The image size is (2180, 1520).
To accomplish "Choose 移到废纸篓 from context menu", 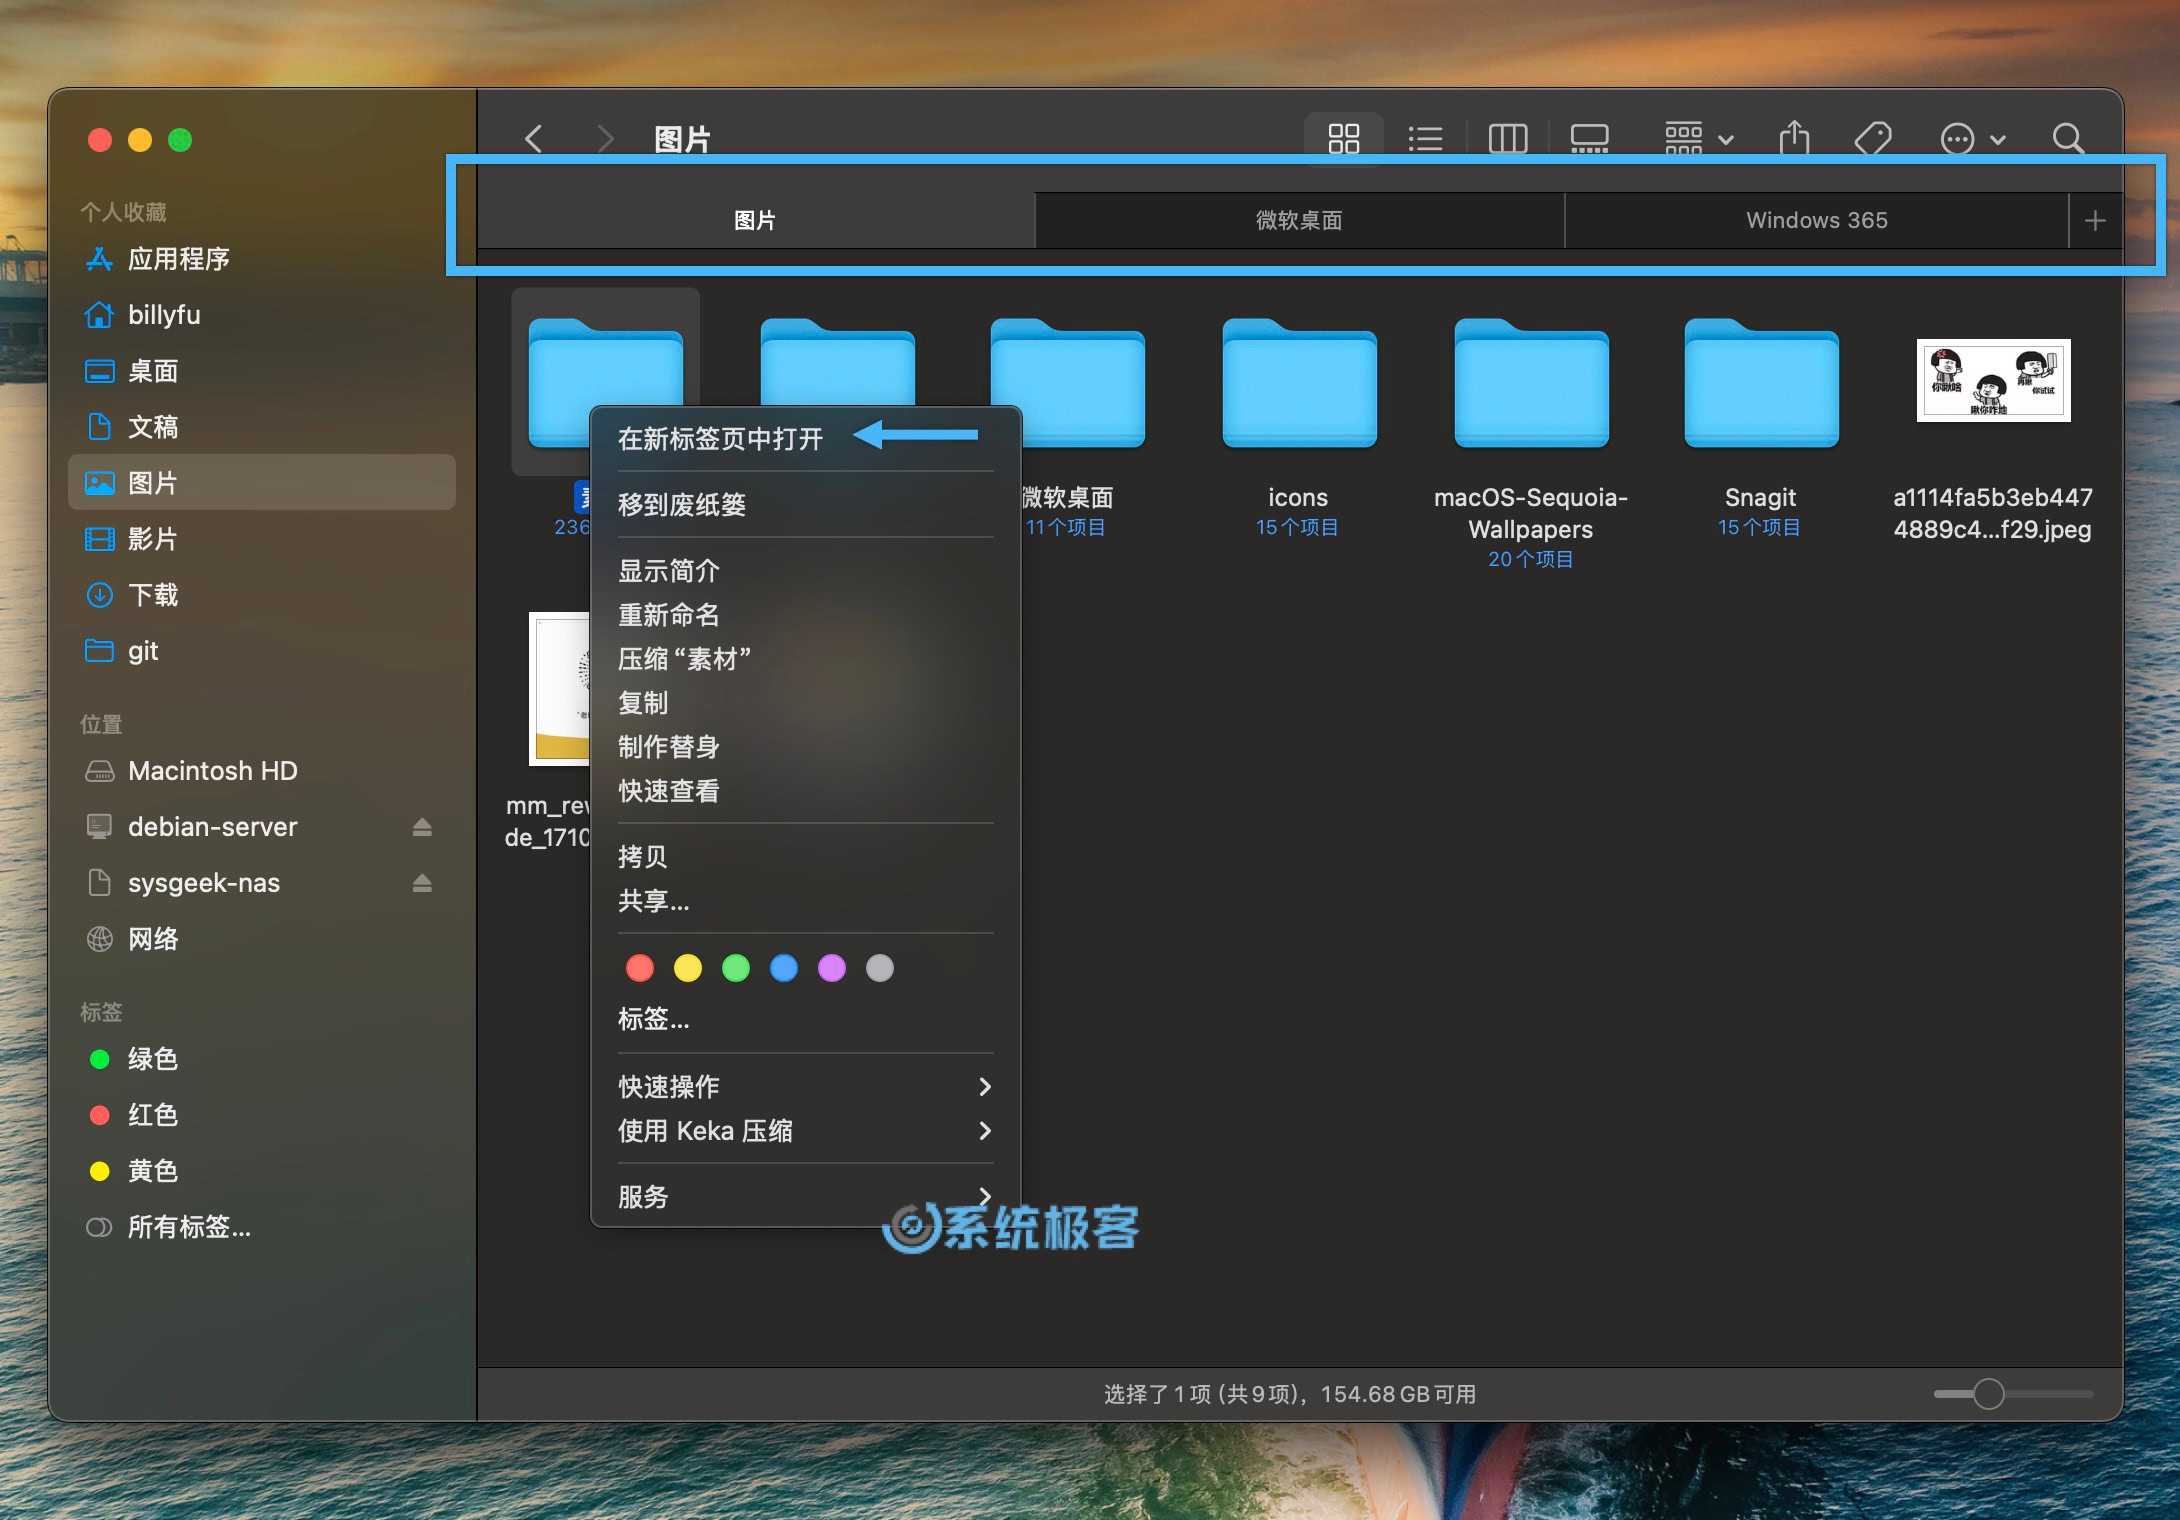I will click(806, 504).
